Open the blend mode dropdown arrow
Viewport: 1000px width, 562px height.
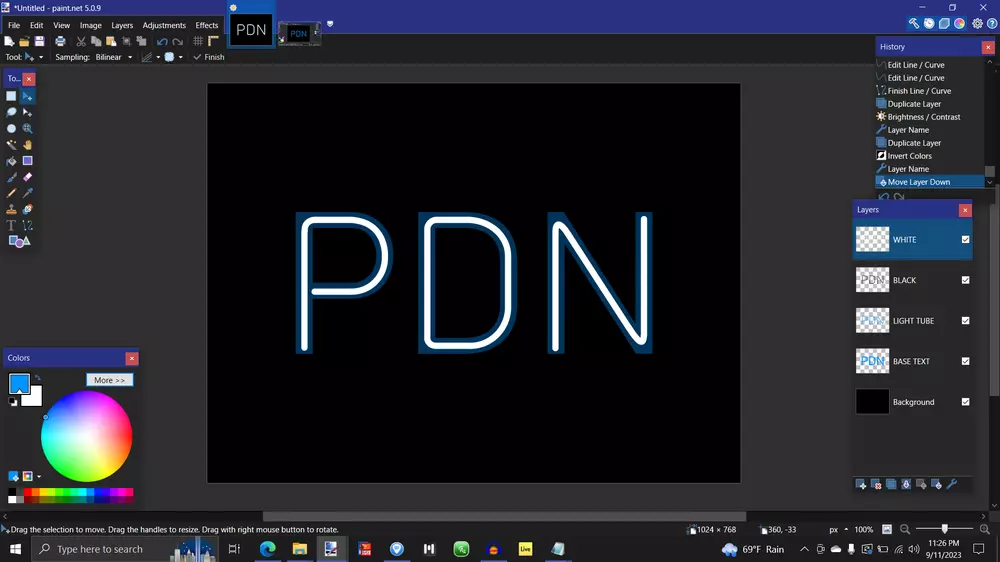[180, 57]
